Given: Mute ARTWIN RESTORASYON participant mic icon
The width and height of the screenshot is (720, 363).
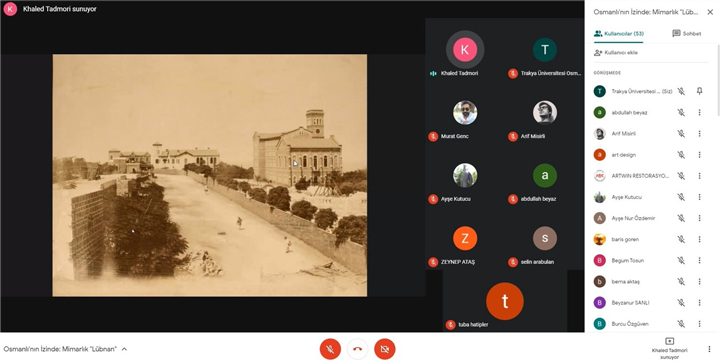Looking at the screenshot, I should click(x=681, y=176).
